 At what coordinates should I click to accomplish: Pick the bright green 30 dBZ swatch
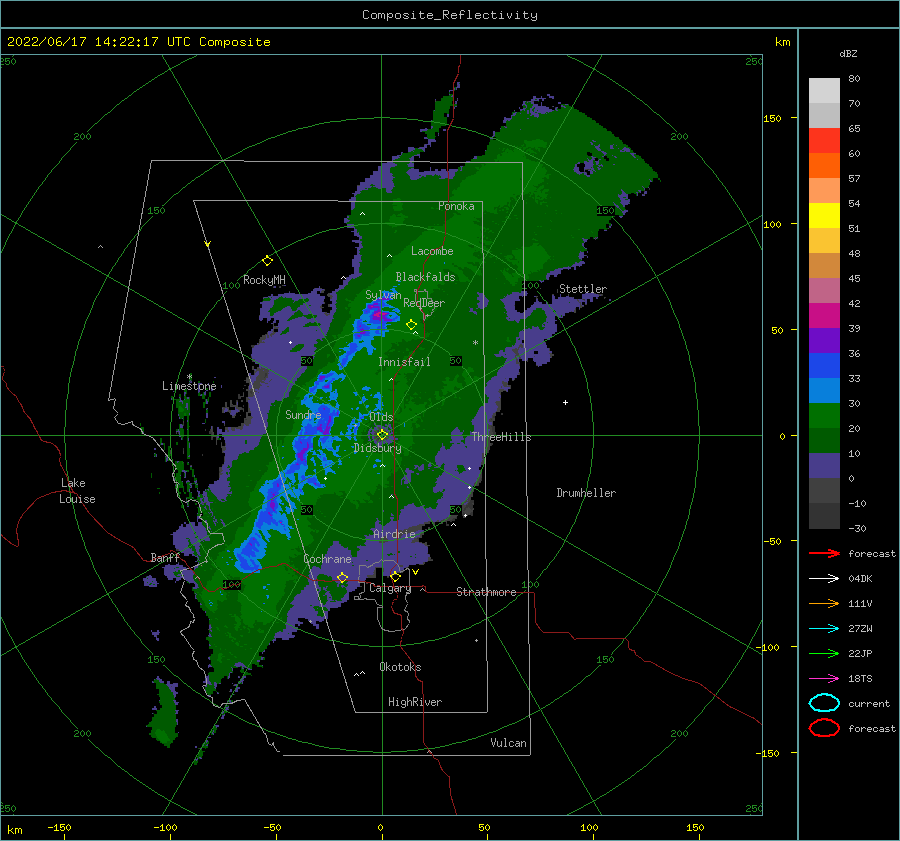824,415
